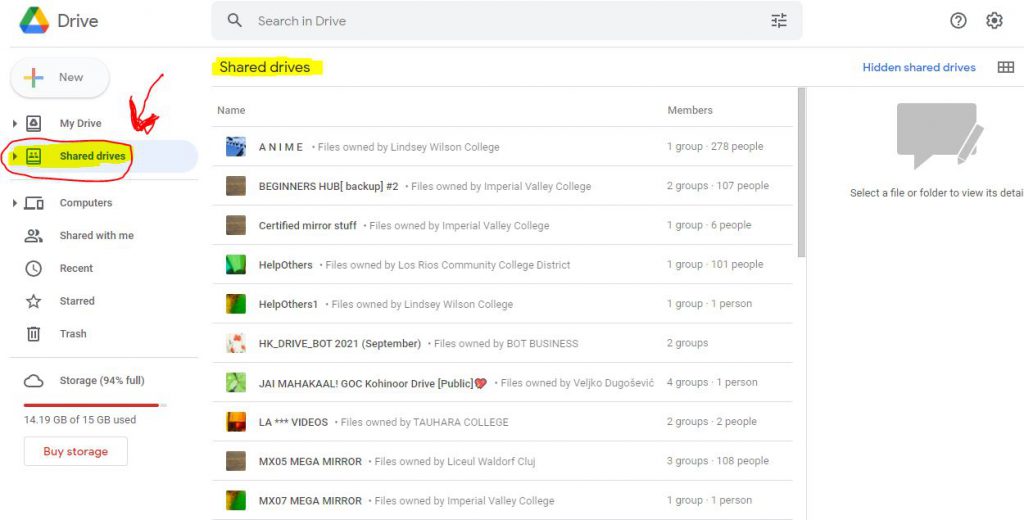
Task: Click the LA *** VIDEOS drive thumbnail
Action: pos(236,421)
